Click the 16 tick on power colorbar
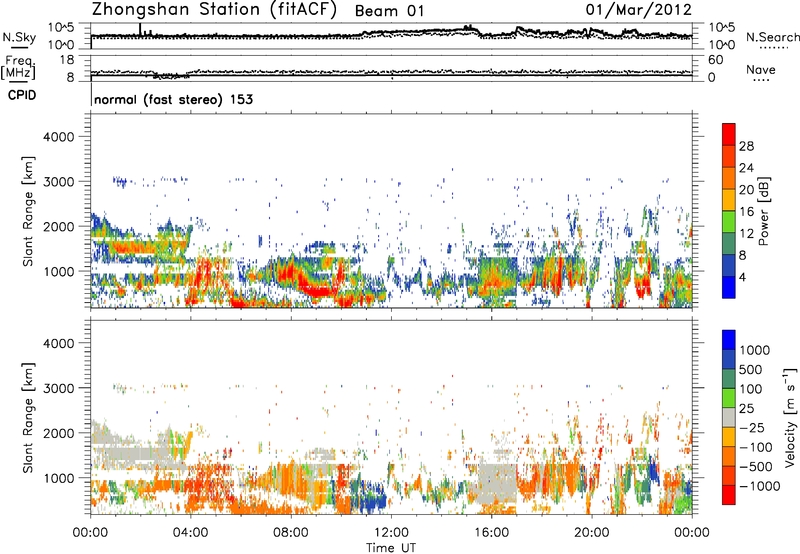800x554 pixels. click(746, 212)
